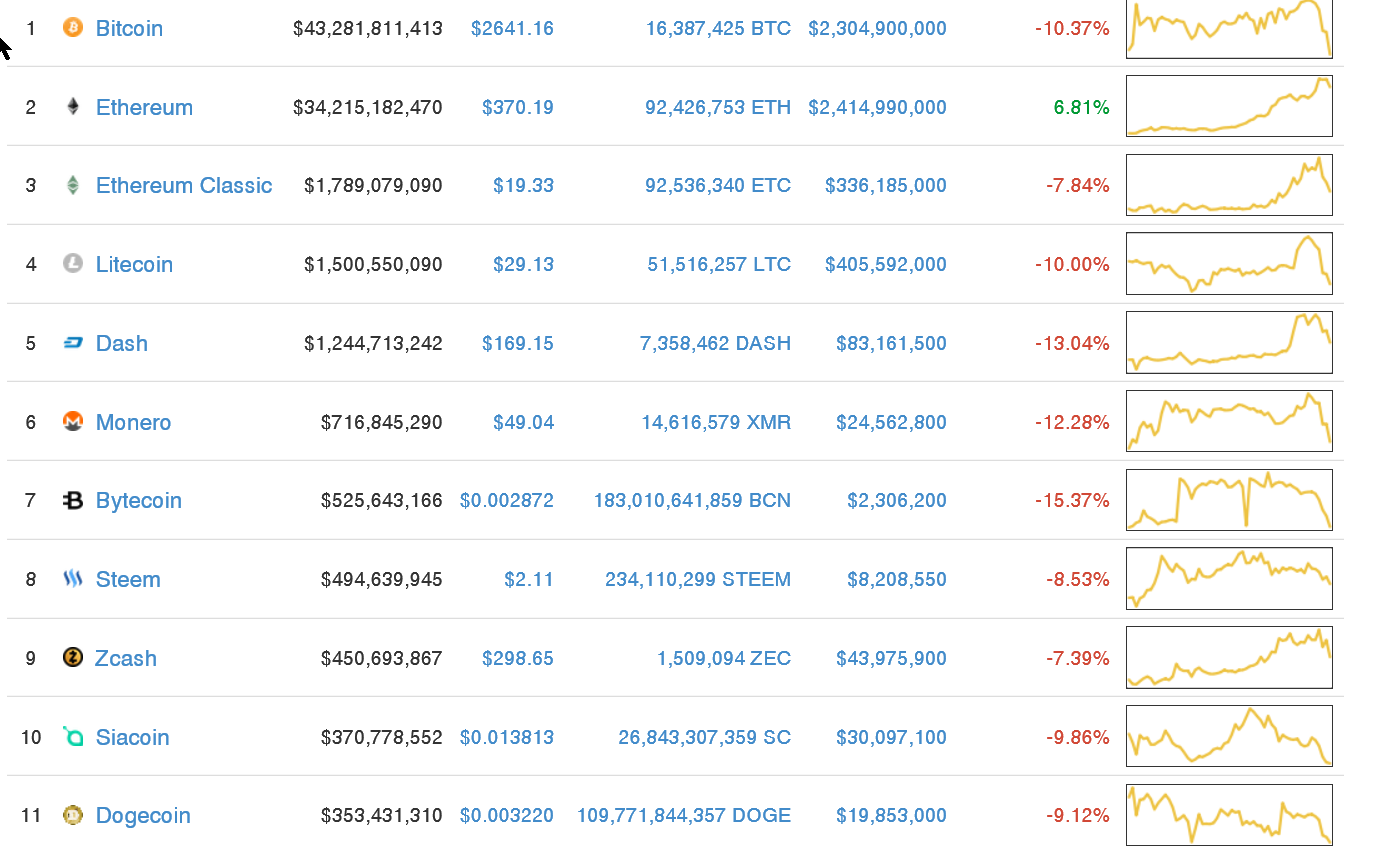Viewport: 1375px width, 850px height.
Task: Click the Litecoin coin icon
Action: (71, 264)
